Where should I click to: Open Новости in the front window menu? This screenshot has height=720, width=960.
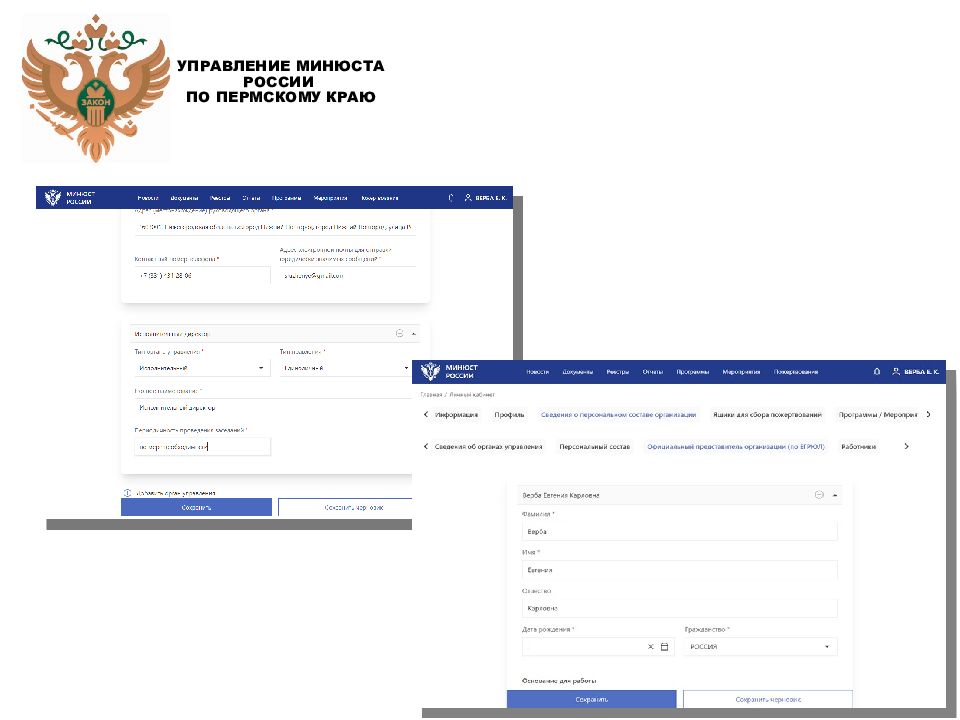click(538, 372)
